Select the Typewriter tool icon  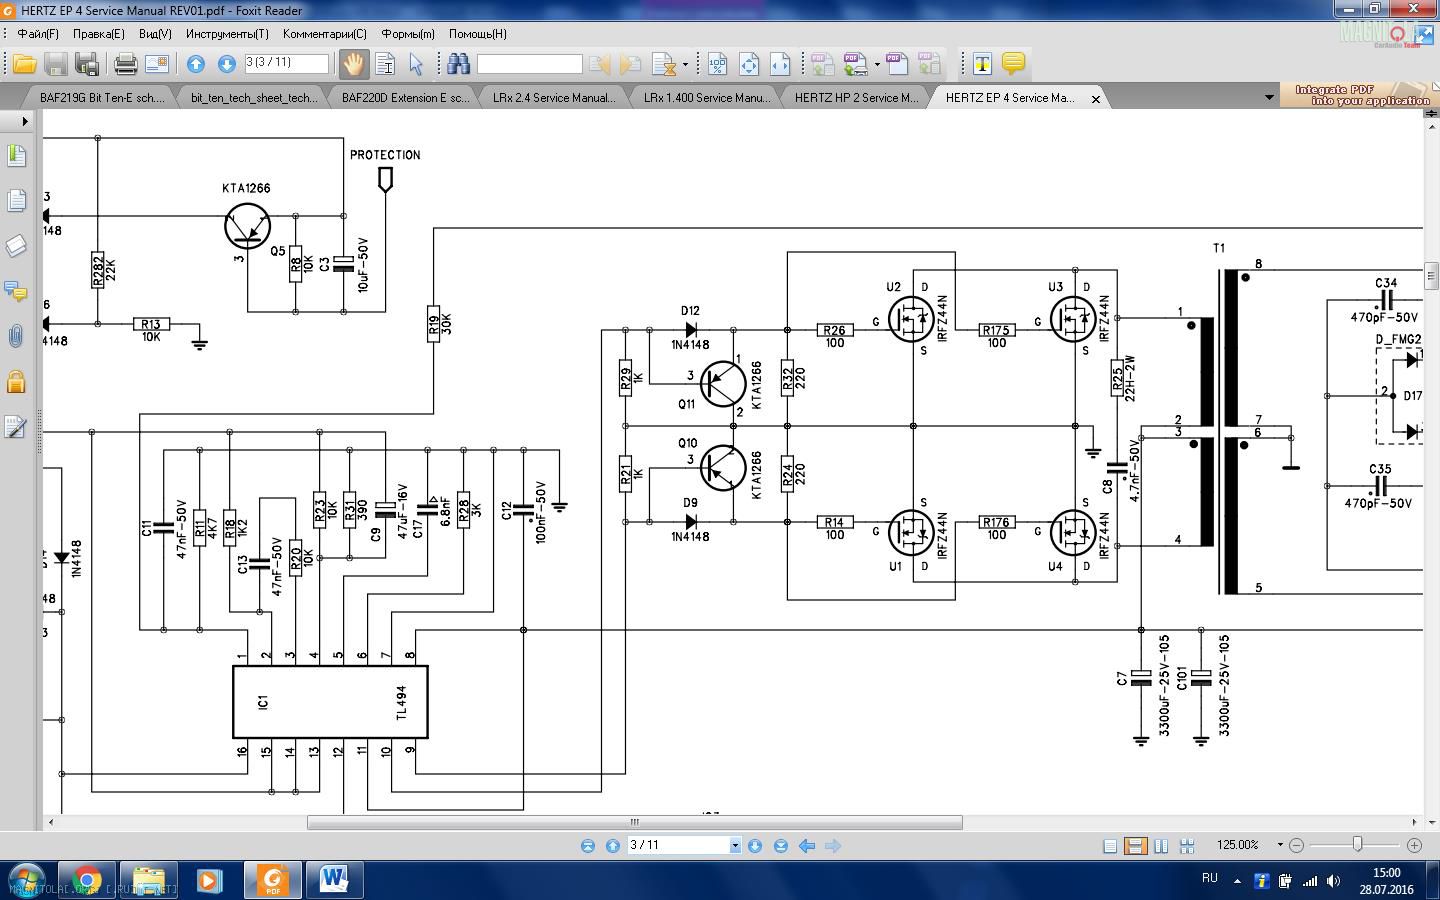[x=982, y=65]
